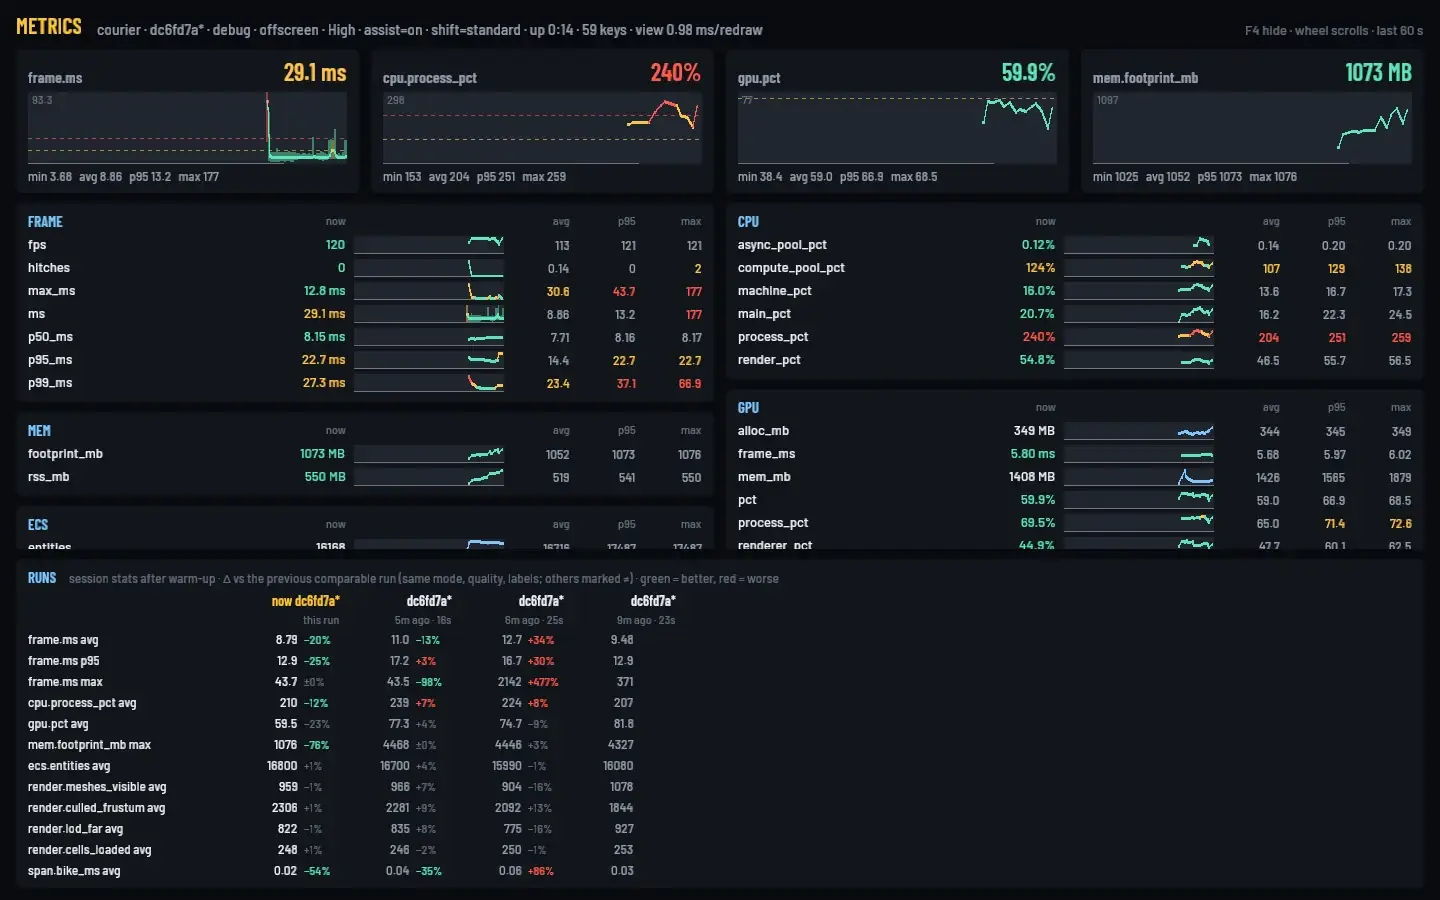
Task: Select the render_pct label in CPU
Action: pos(769,360)
